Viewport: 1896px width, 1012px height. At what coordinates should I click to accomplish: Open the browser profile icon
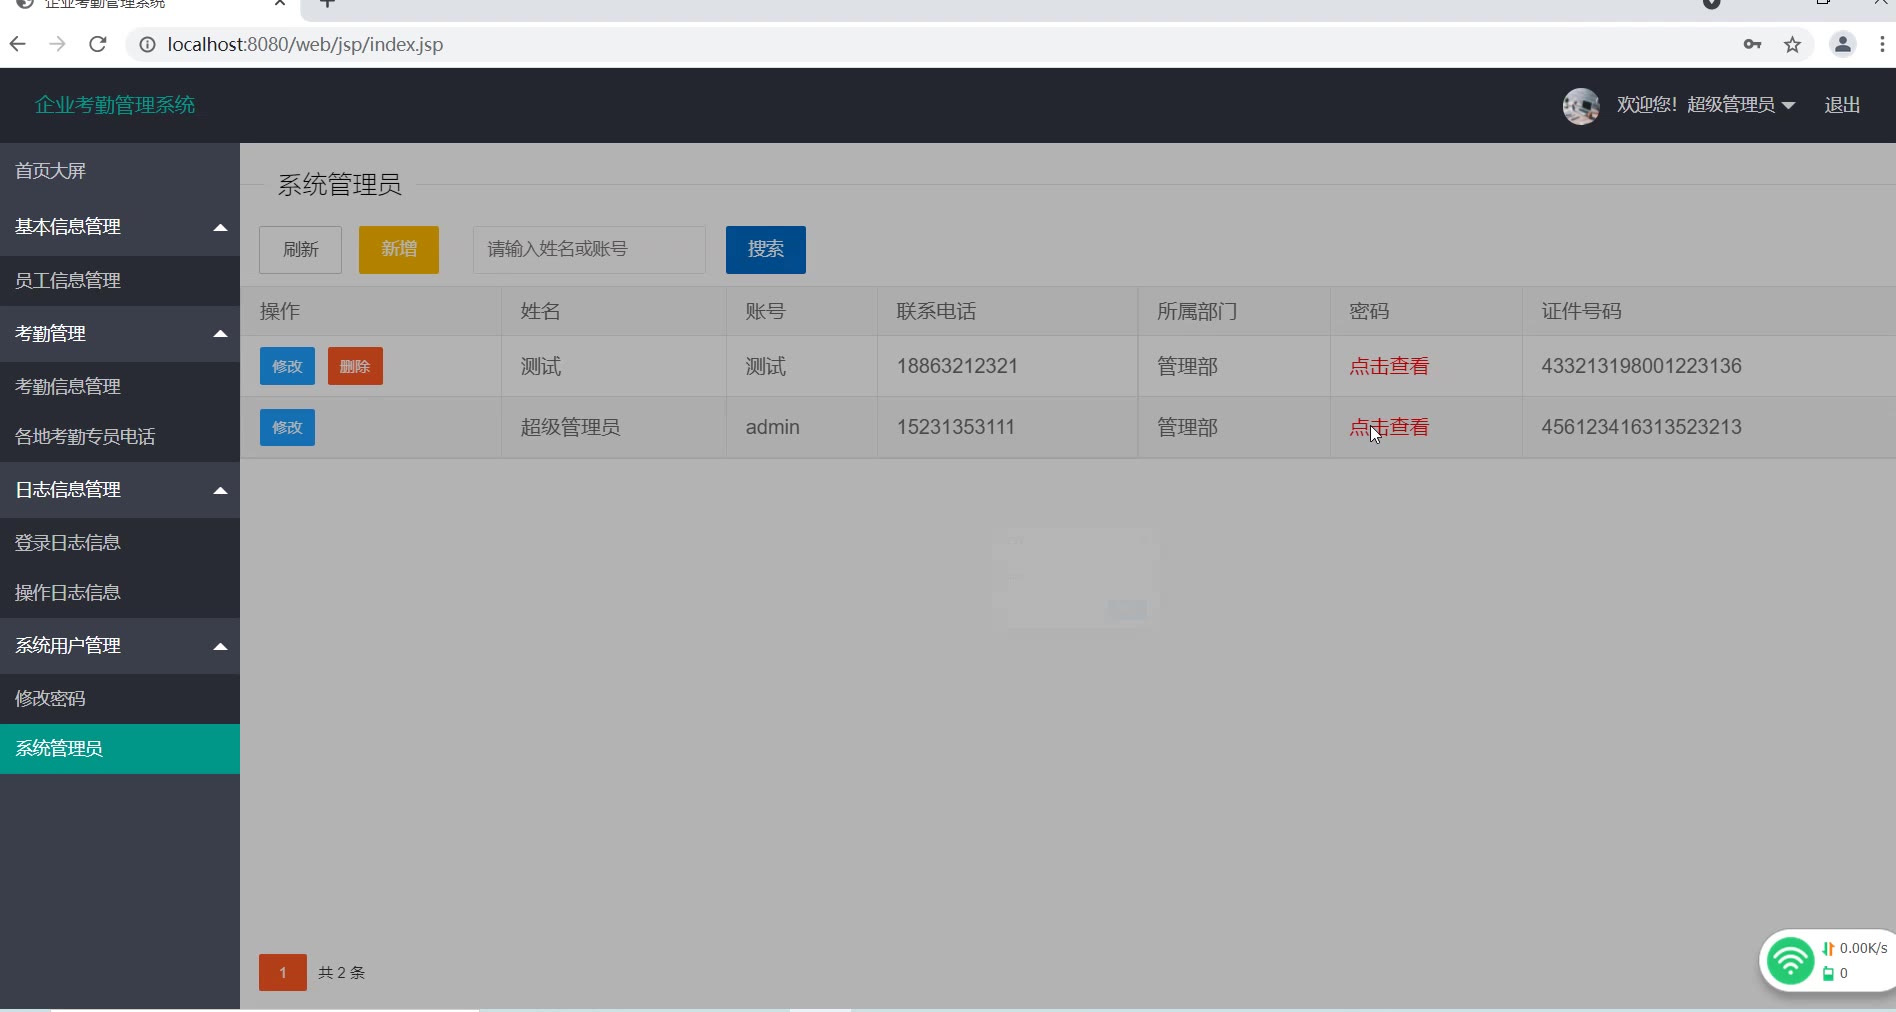pyautogui.click(x=1842, y=44)
